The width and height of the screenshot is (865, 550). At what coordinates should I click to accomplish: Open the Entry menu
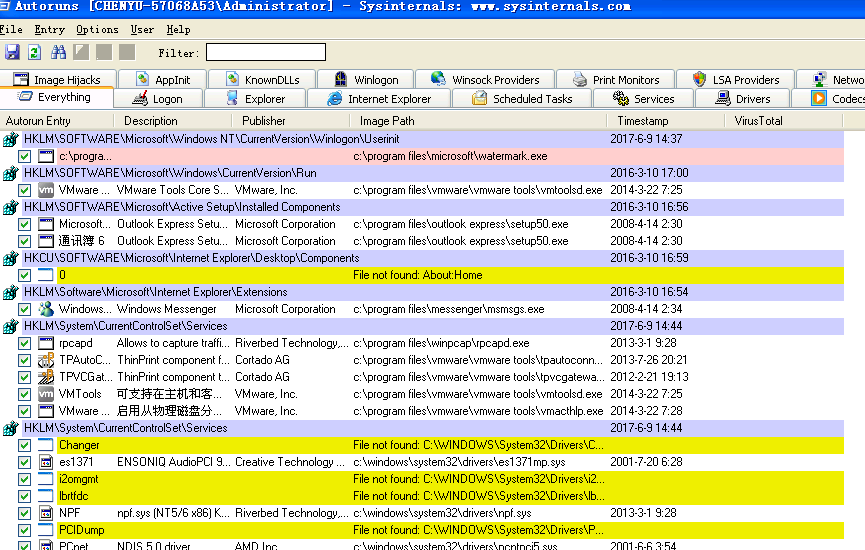point(50,29)
